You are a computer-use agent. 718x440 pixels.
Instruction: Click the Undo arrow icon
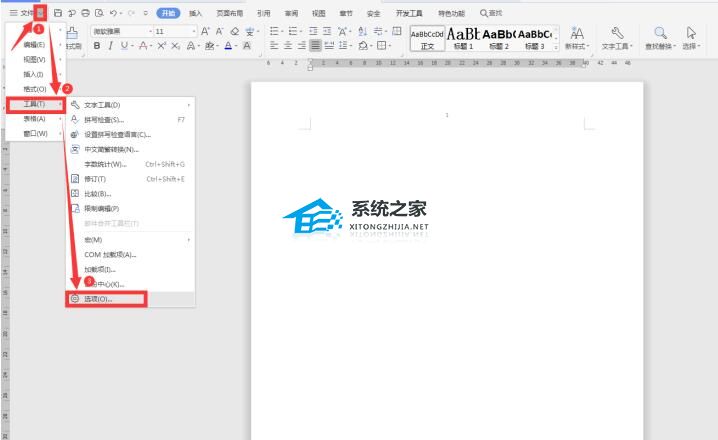click(x=114, y=13)
